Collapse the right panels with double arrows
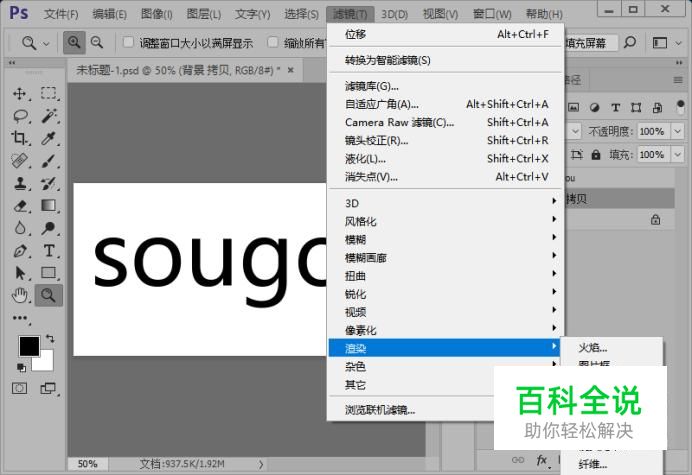The width and height of the screenshot is (692, 475). click(x=679, y=63)
